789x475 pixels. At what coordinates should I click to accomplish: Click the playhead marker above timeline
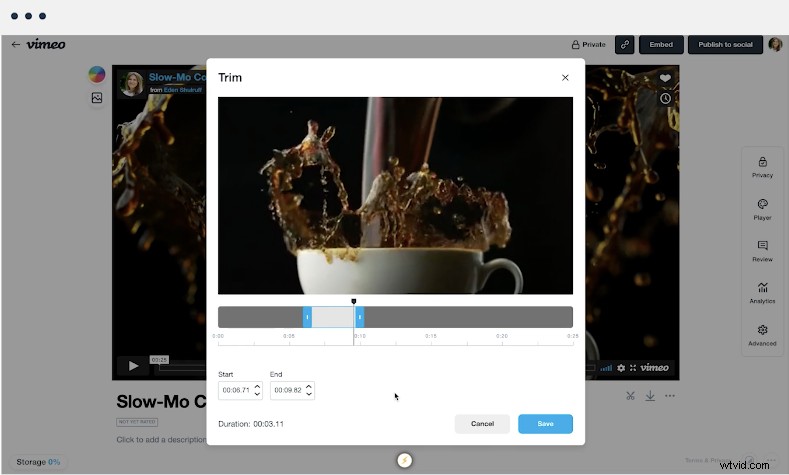pos(354,301)
